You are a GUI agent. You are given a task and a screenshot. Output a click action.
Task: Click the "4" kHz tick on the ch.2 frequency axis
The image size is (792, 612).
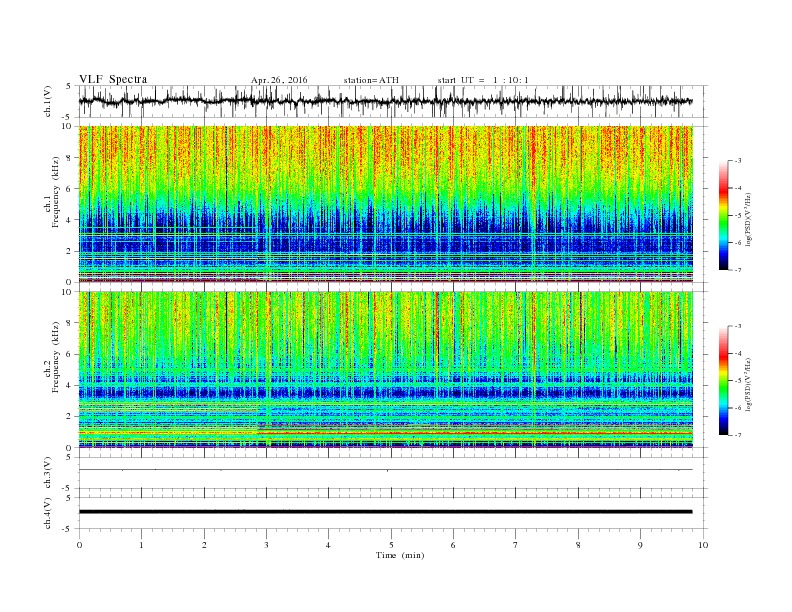coord(69,385)
